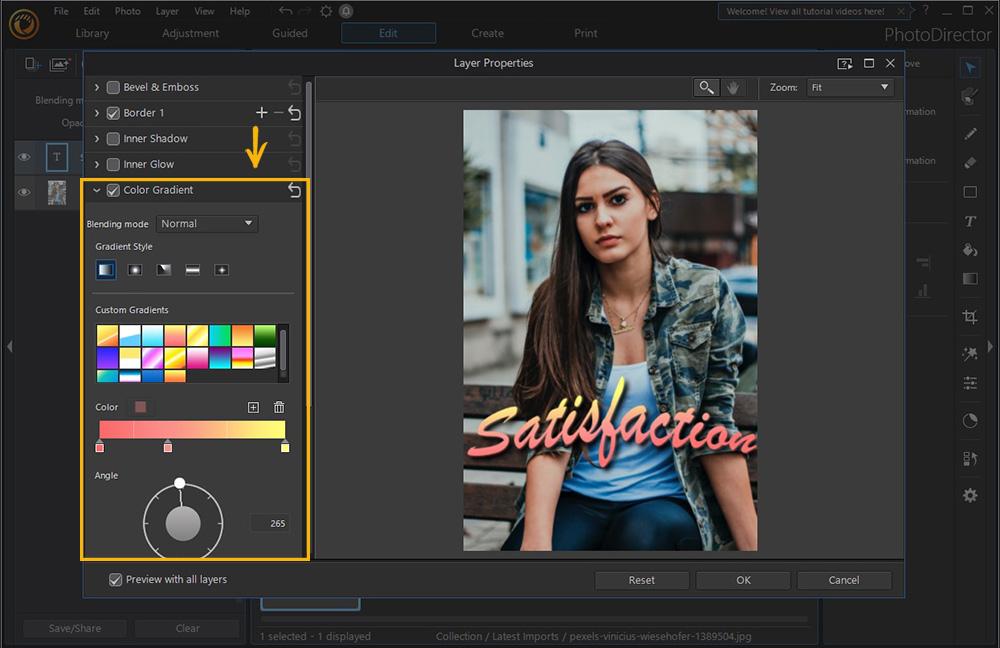Click the OK button
1000x648 pixels.
click(743, 580)
